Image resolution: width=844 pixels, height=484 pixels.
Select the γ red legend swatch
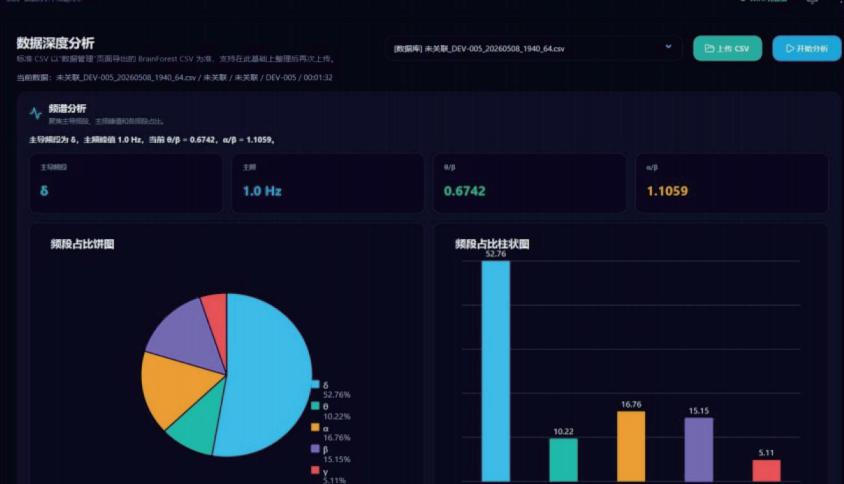(x=315, y=470)
